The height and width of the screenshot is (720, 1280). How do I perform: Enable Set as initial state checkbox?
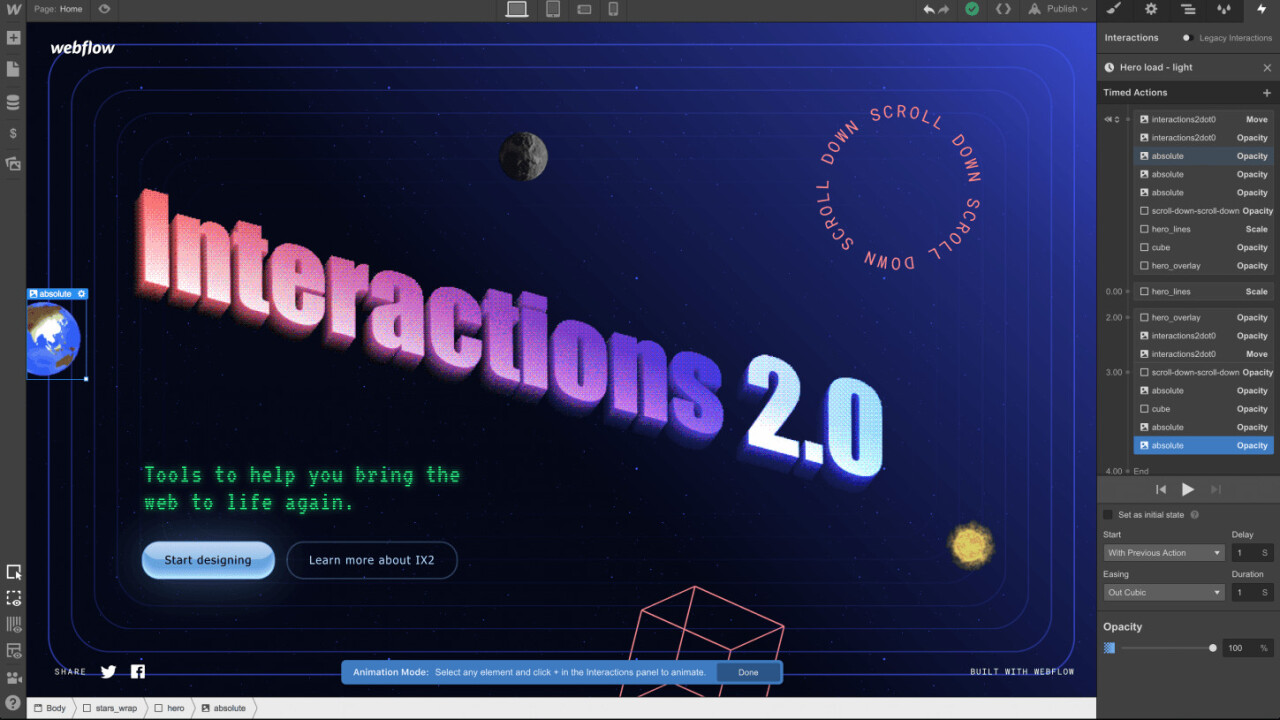(1108, 515)
